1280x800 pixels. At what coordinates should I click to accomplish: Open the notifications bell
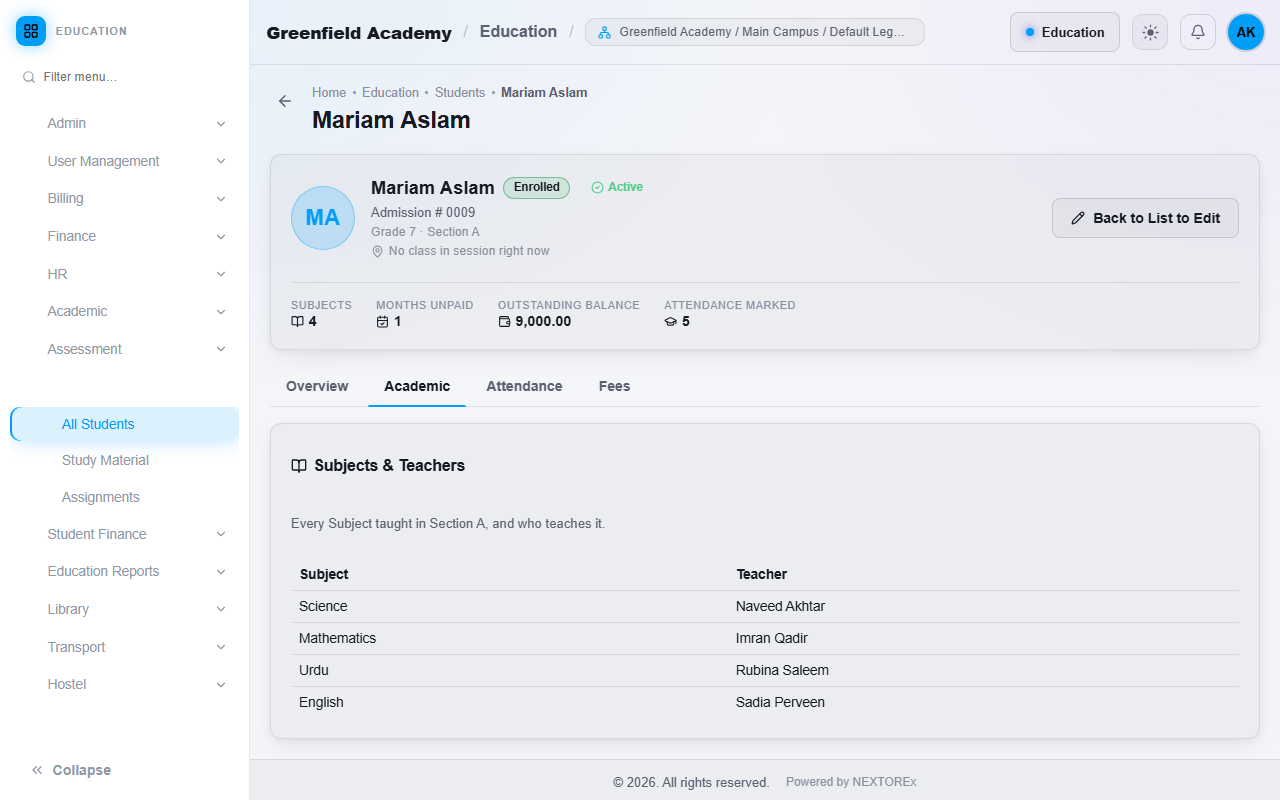pyautogui.click(x=1198, y=32)
